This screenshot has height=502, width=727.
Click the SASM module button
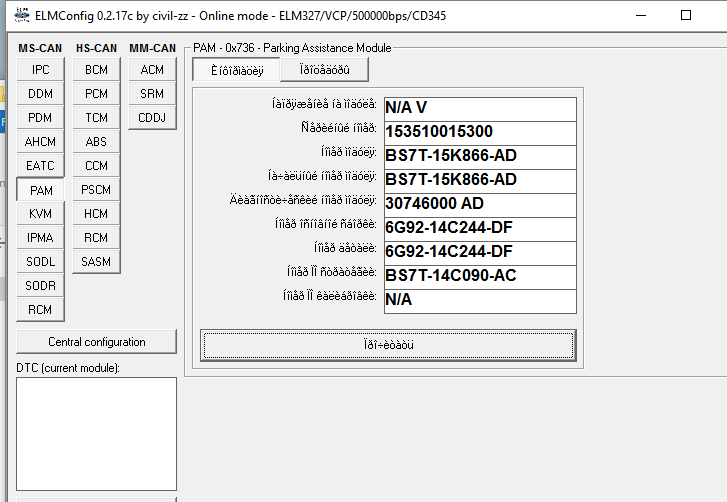(x=96, y=262)
